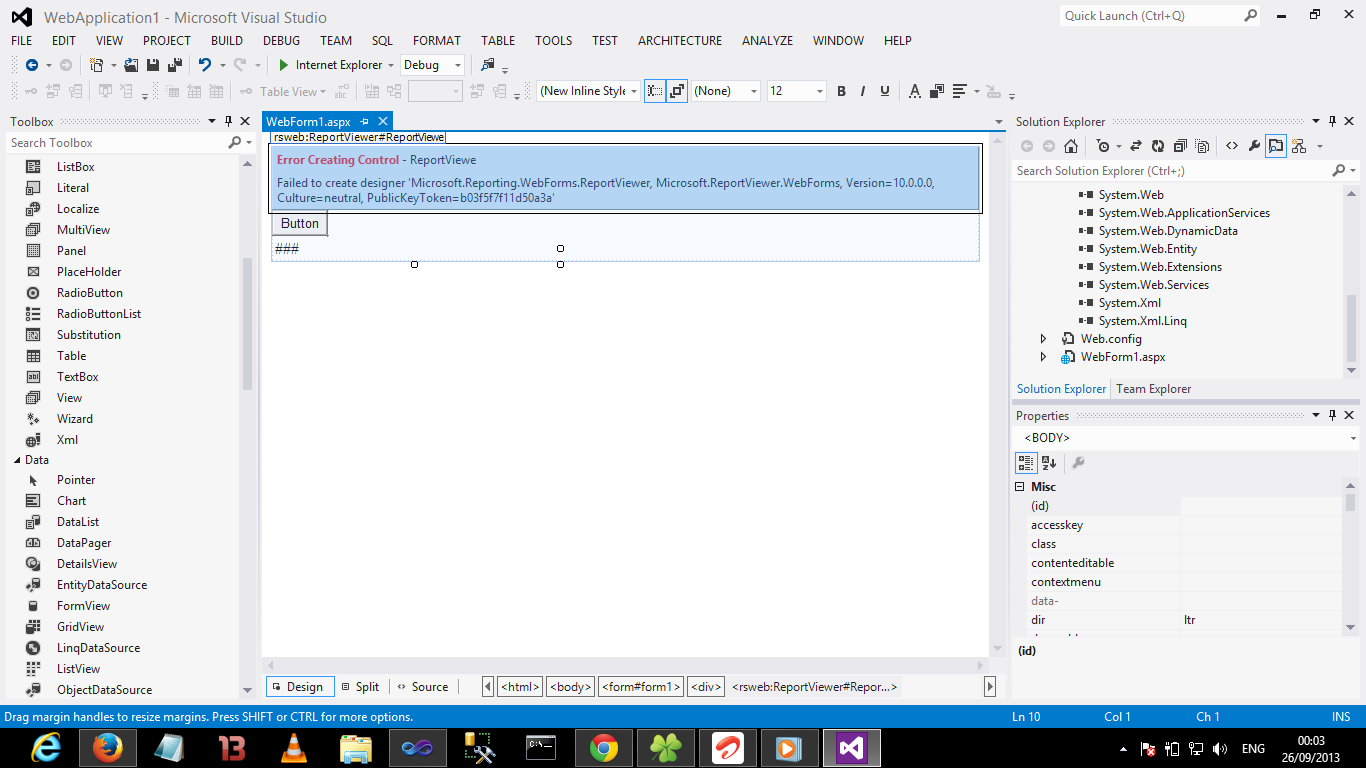
Task: Click Pending Changes Filter icon in Solution Explorer
Action: [1102, 146]
